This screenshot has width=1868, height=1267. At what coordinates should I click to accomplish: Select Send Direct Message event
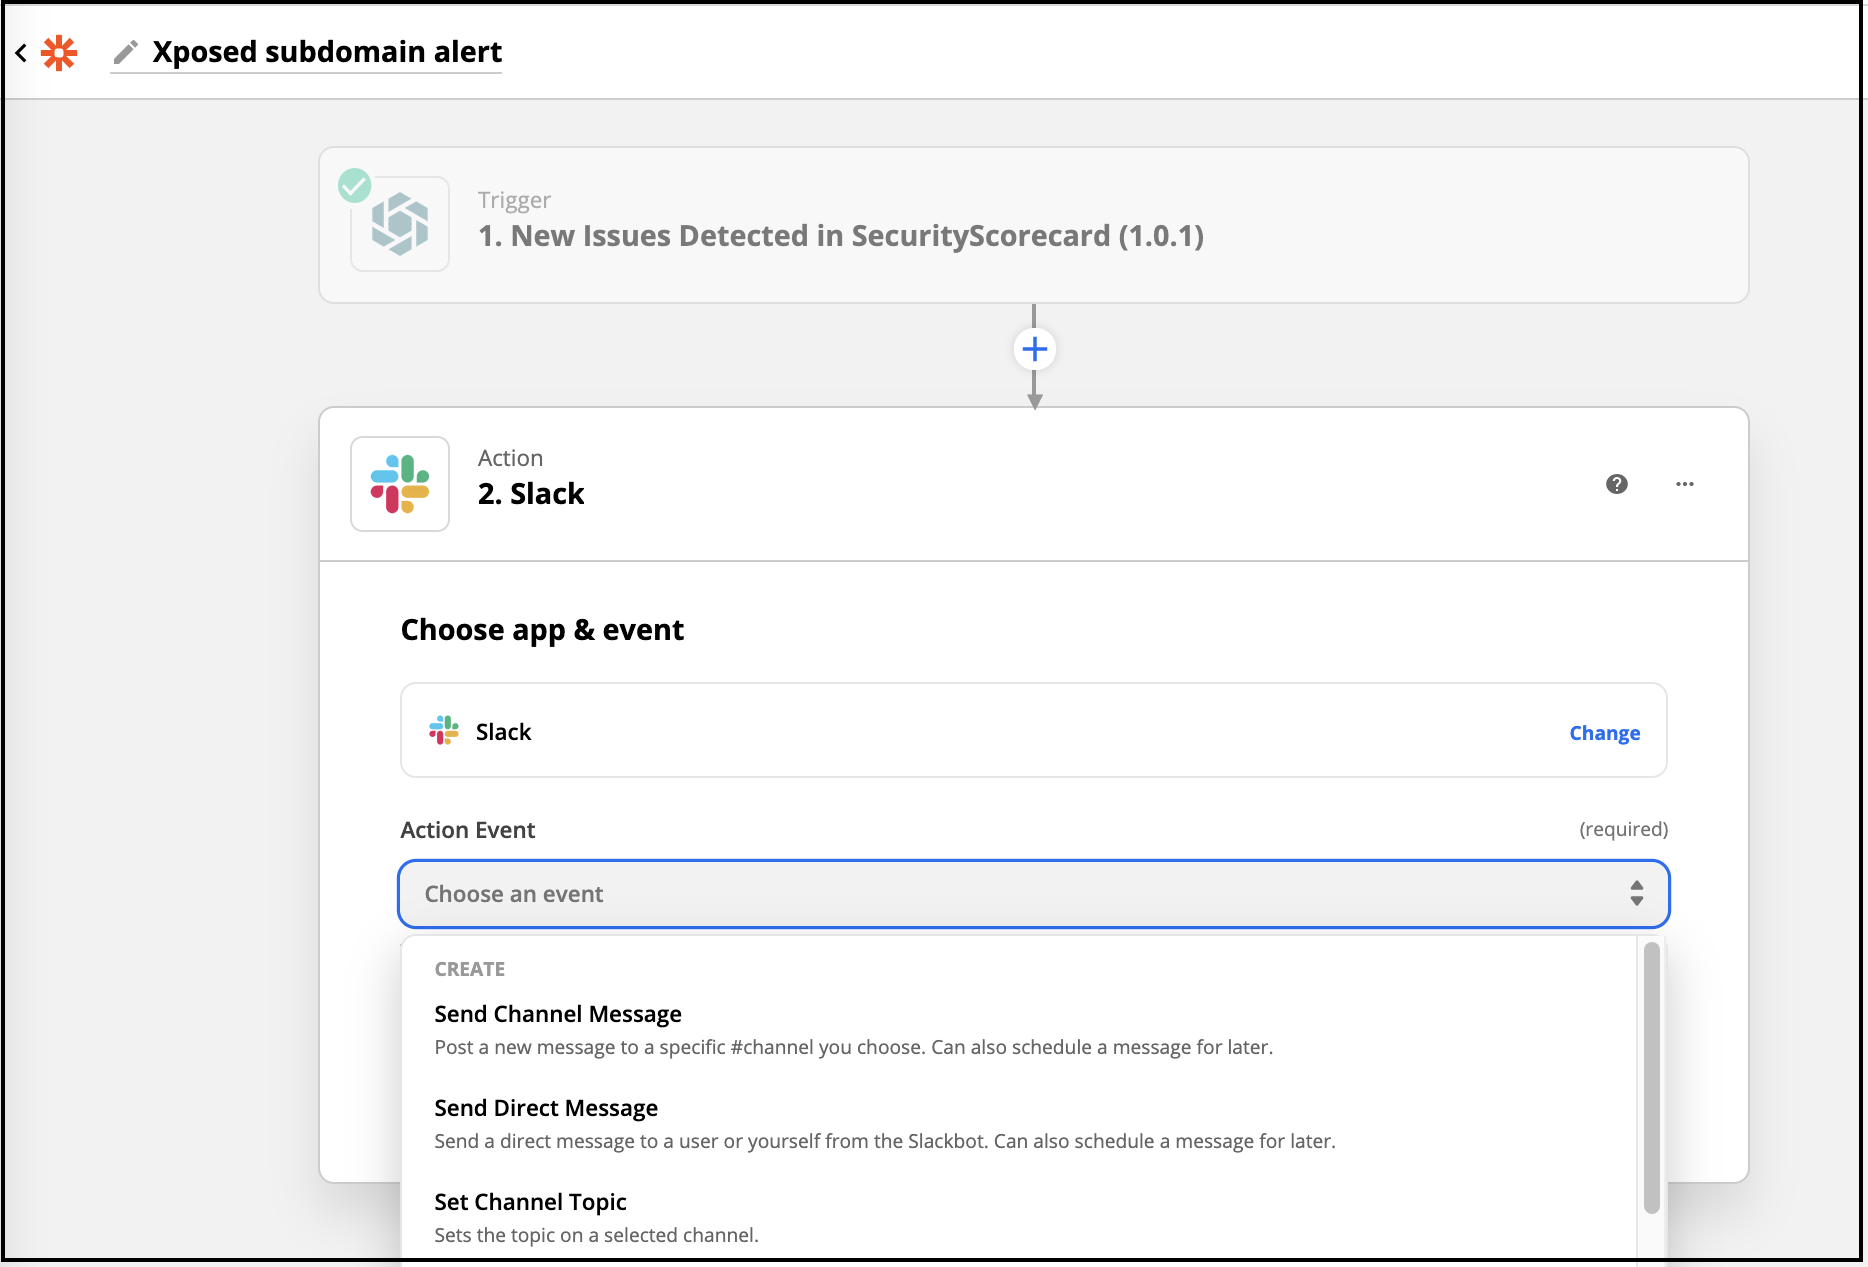click(x=1018, y=1123)
